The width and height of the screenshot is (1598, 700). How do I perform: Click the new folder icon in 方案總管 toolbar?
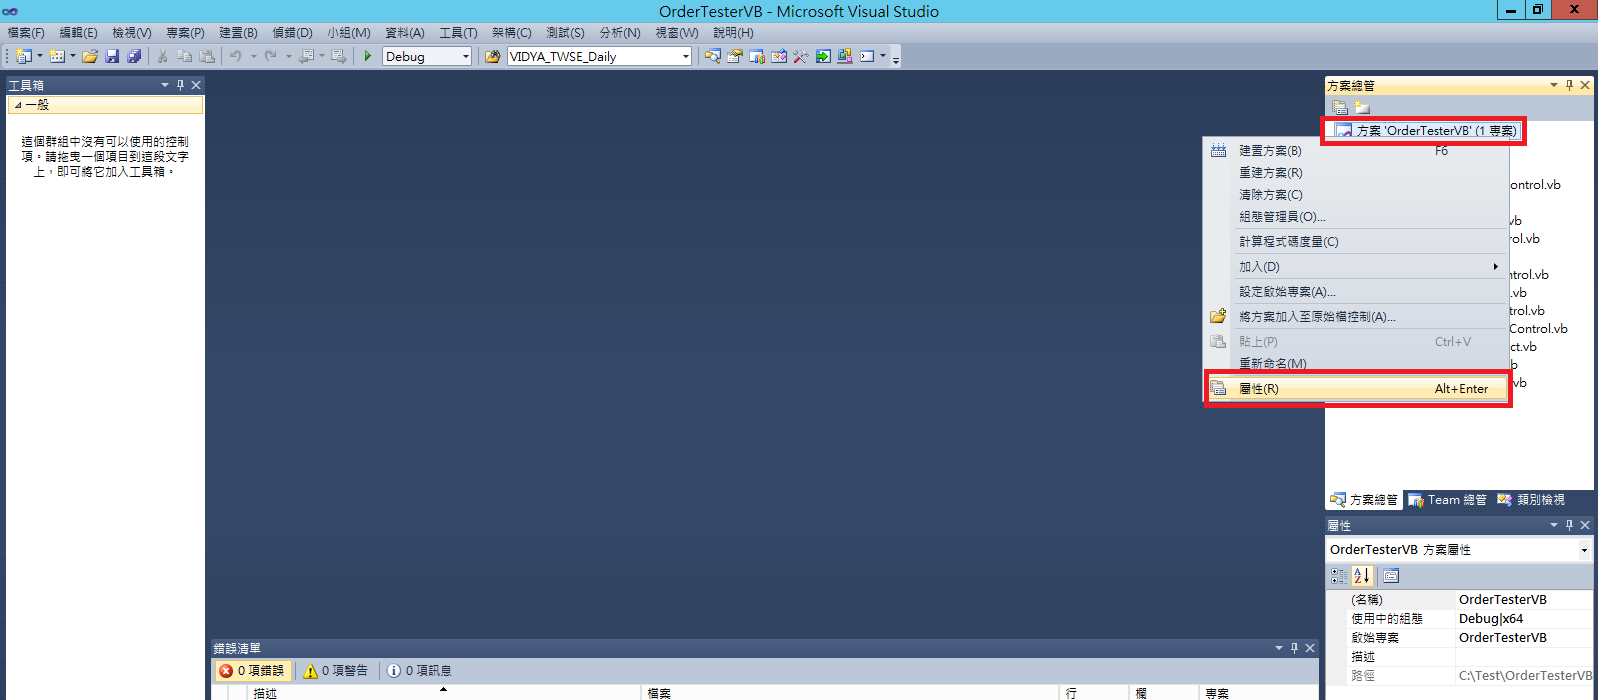(x=1362, y=107)
